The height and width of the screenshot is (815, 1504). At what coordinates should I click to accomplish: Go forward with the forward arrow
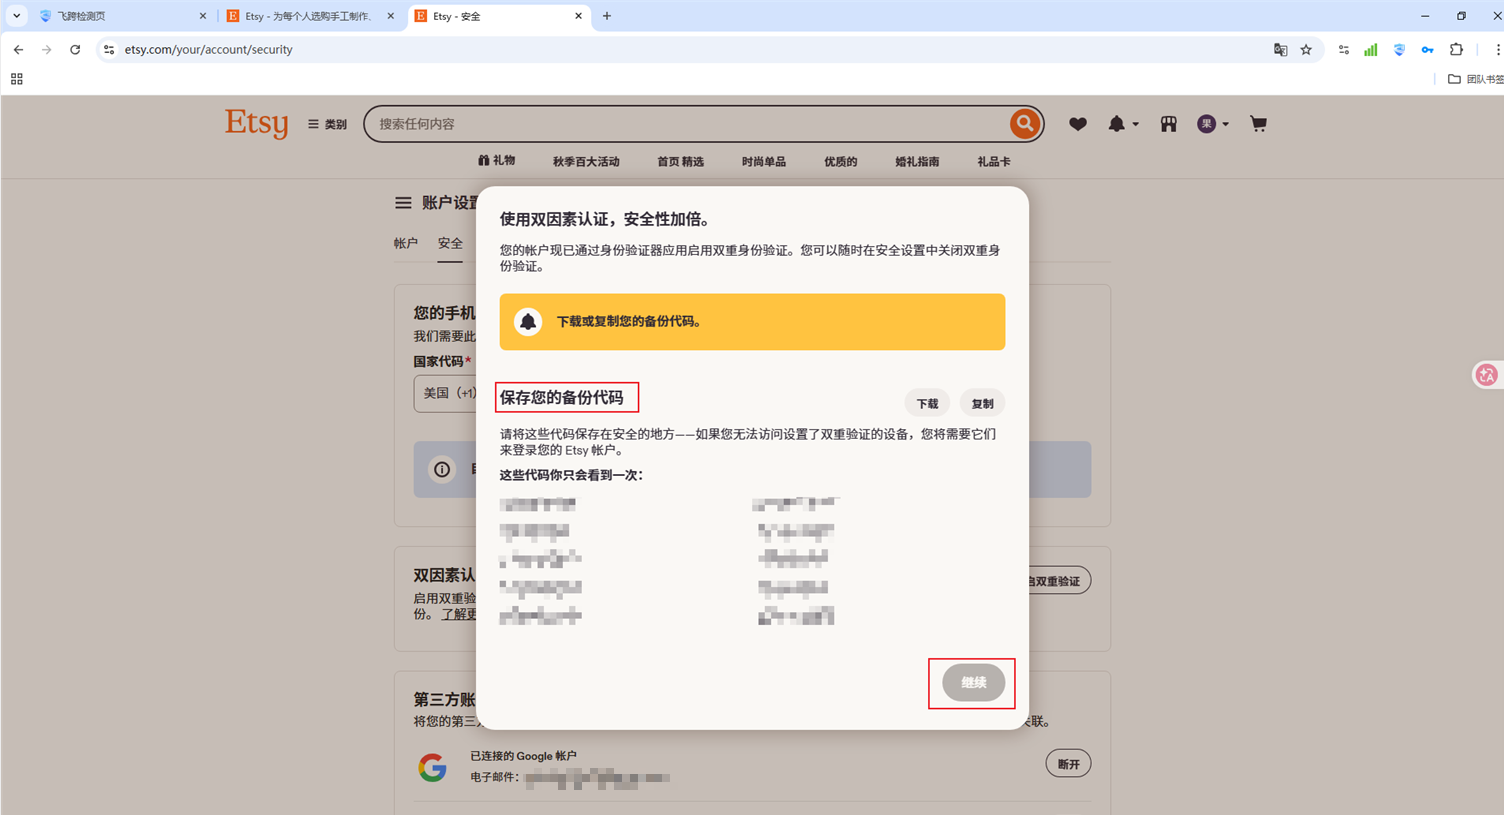[46, 50]
